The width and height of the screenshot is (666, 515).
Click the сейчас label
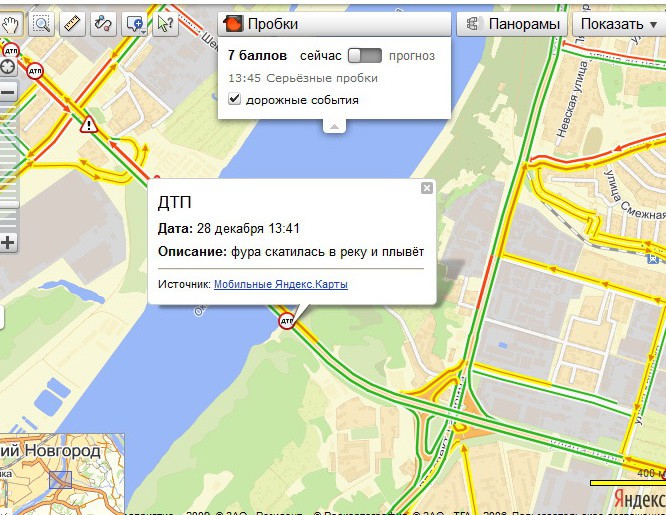320,56
